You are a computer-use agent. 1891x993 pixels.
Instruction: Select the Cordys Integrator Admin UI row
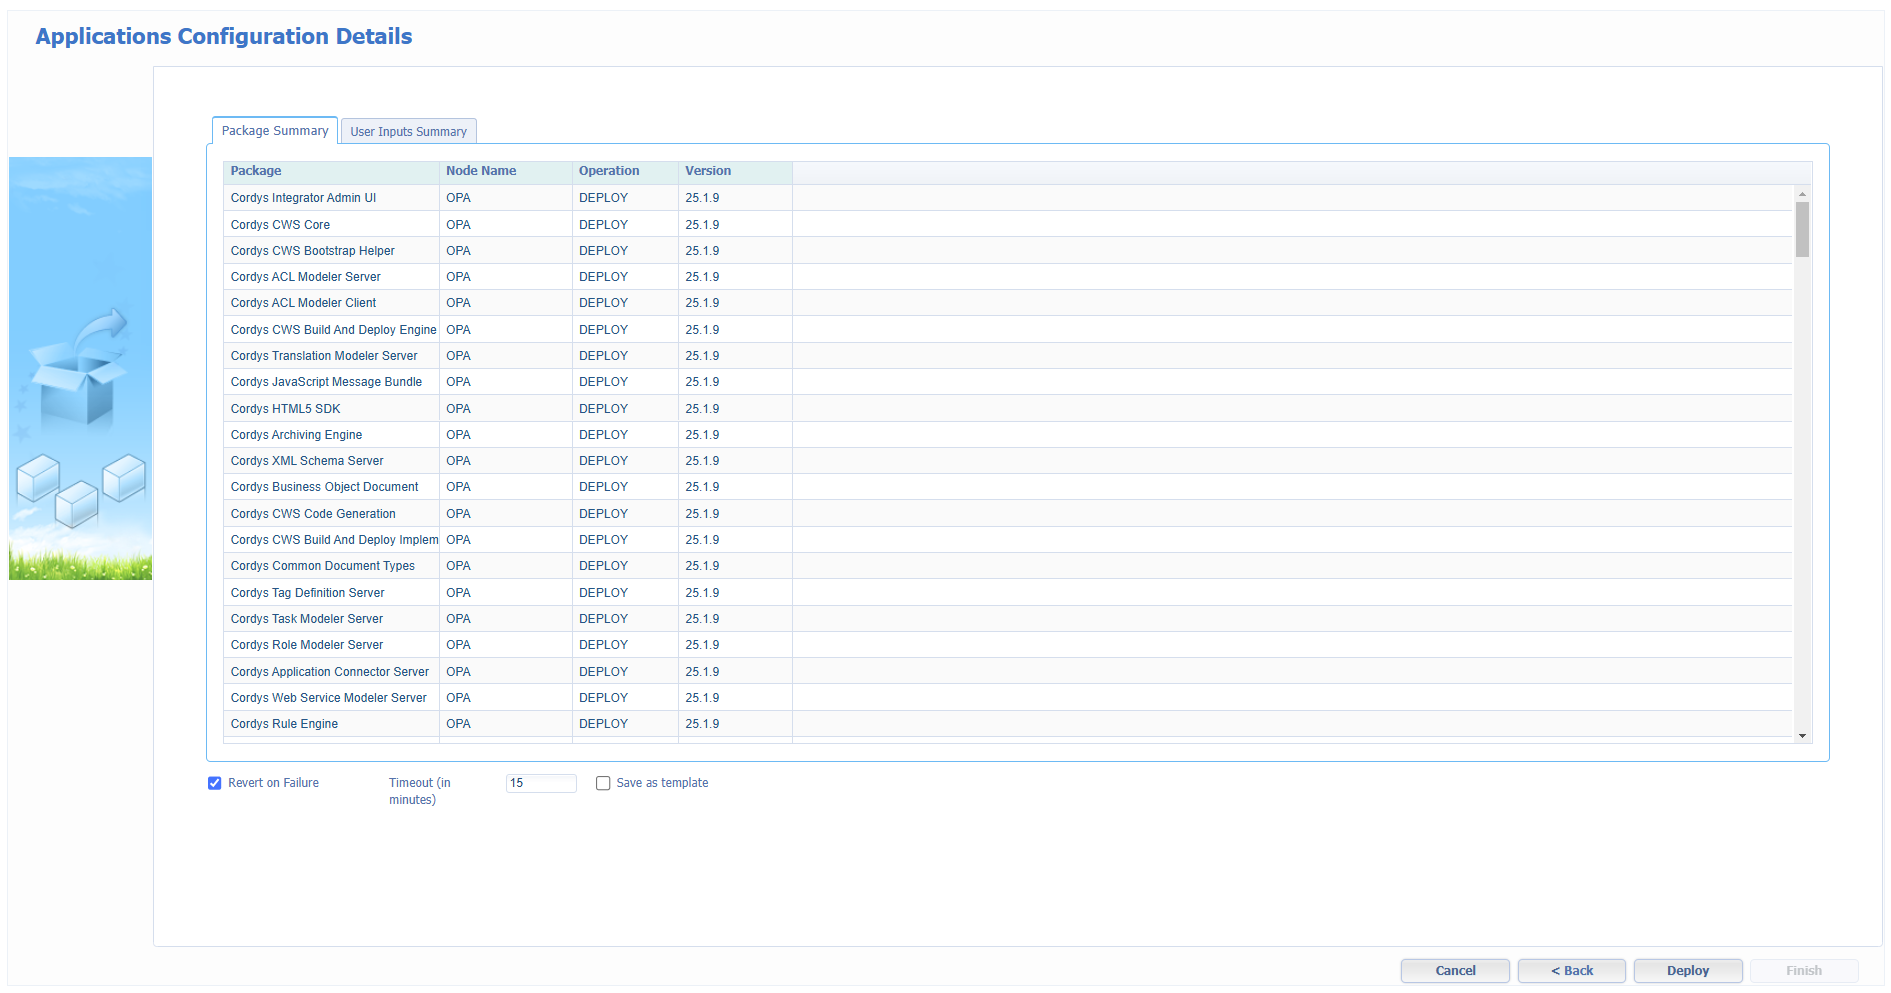click(x=1008, y=198)
